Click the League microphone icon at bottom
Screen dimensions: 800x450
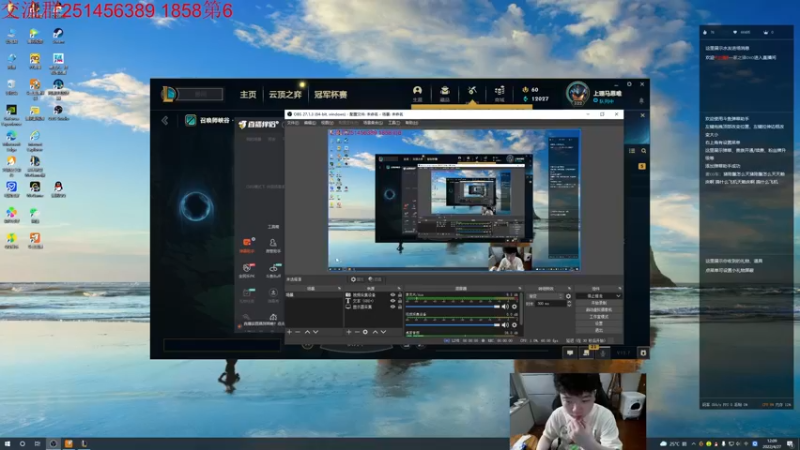tap(603, 353)
